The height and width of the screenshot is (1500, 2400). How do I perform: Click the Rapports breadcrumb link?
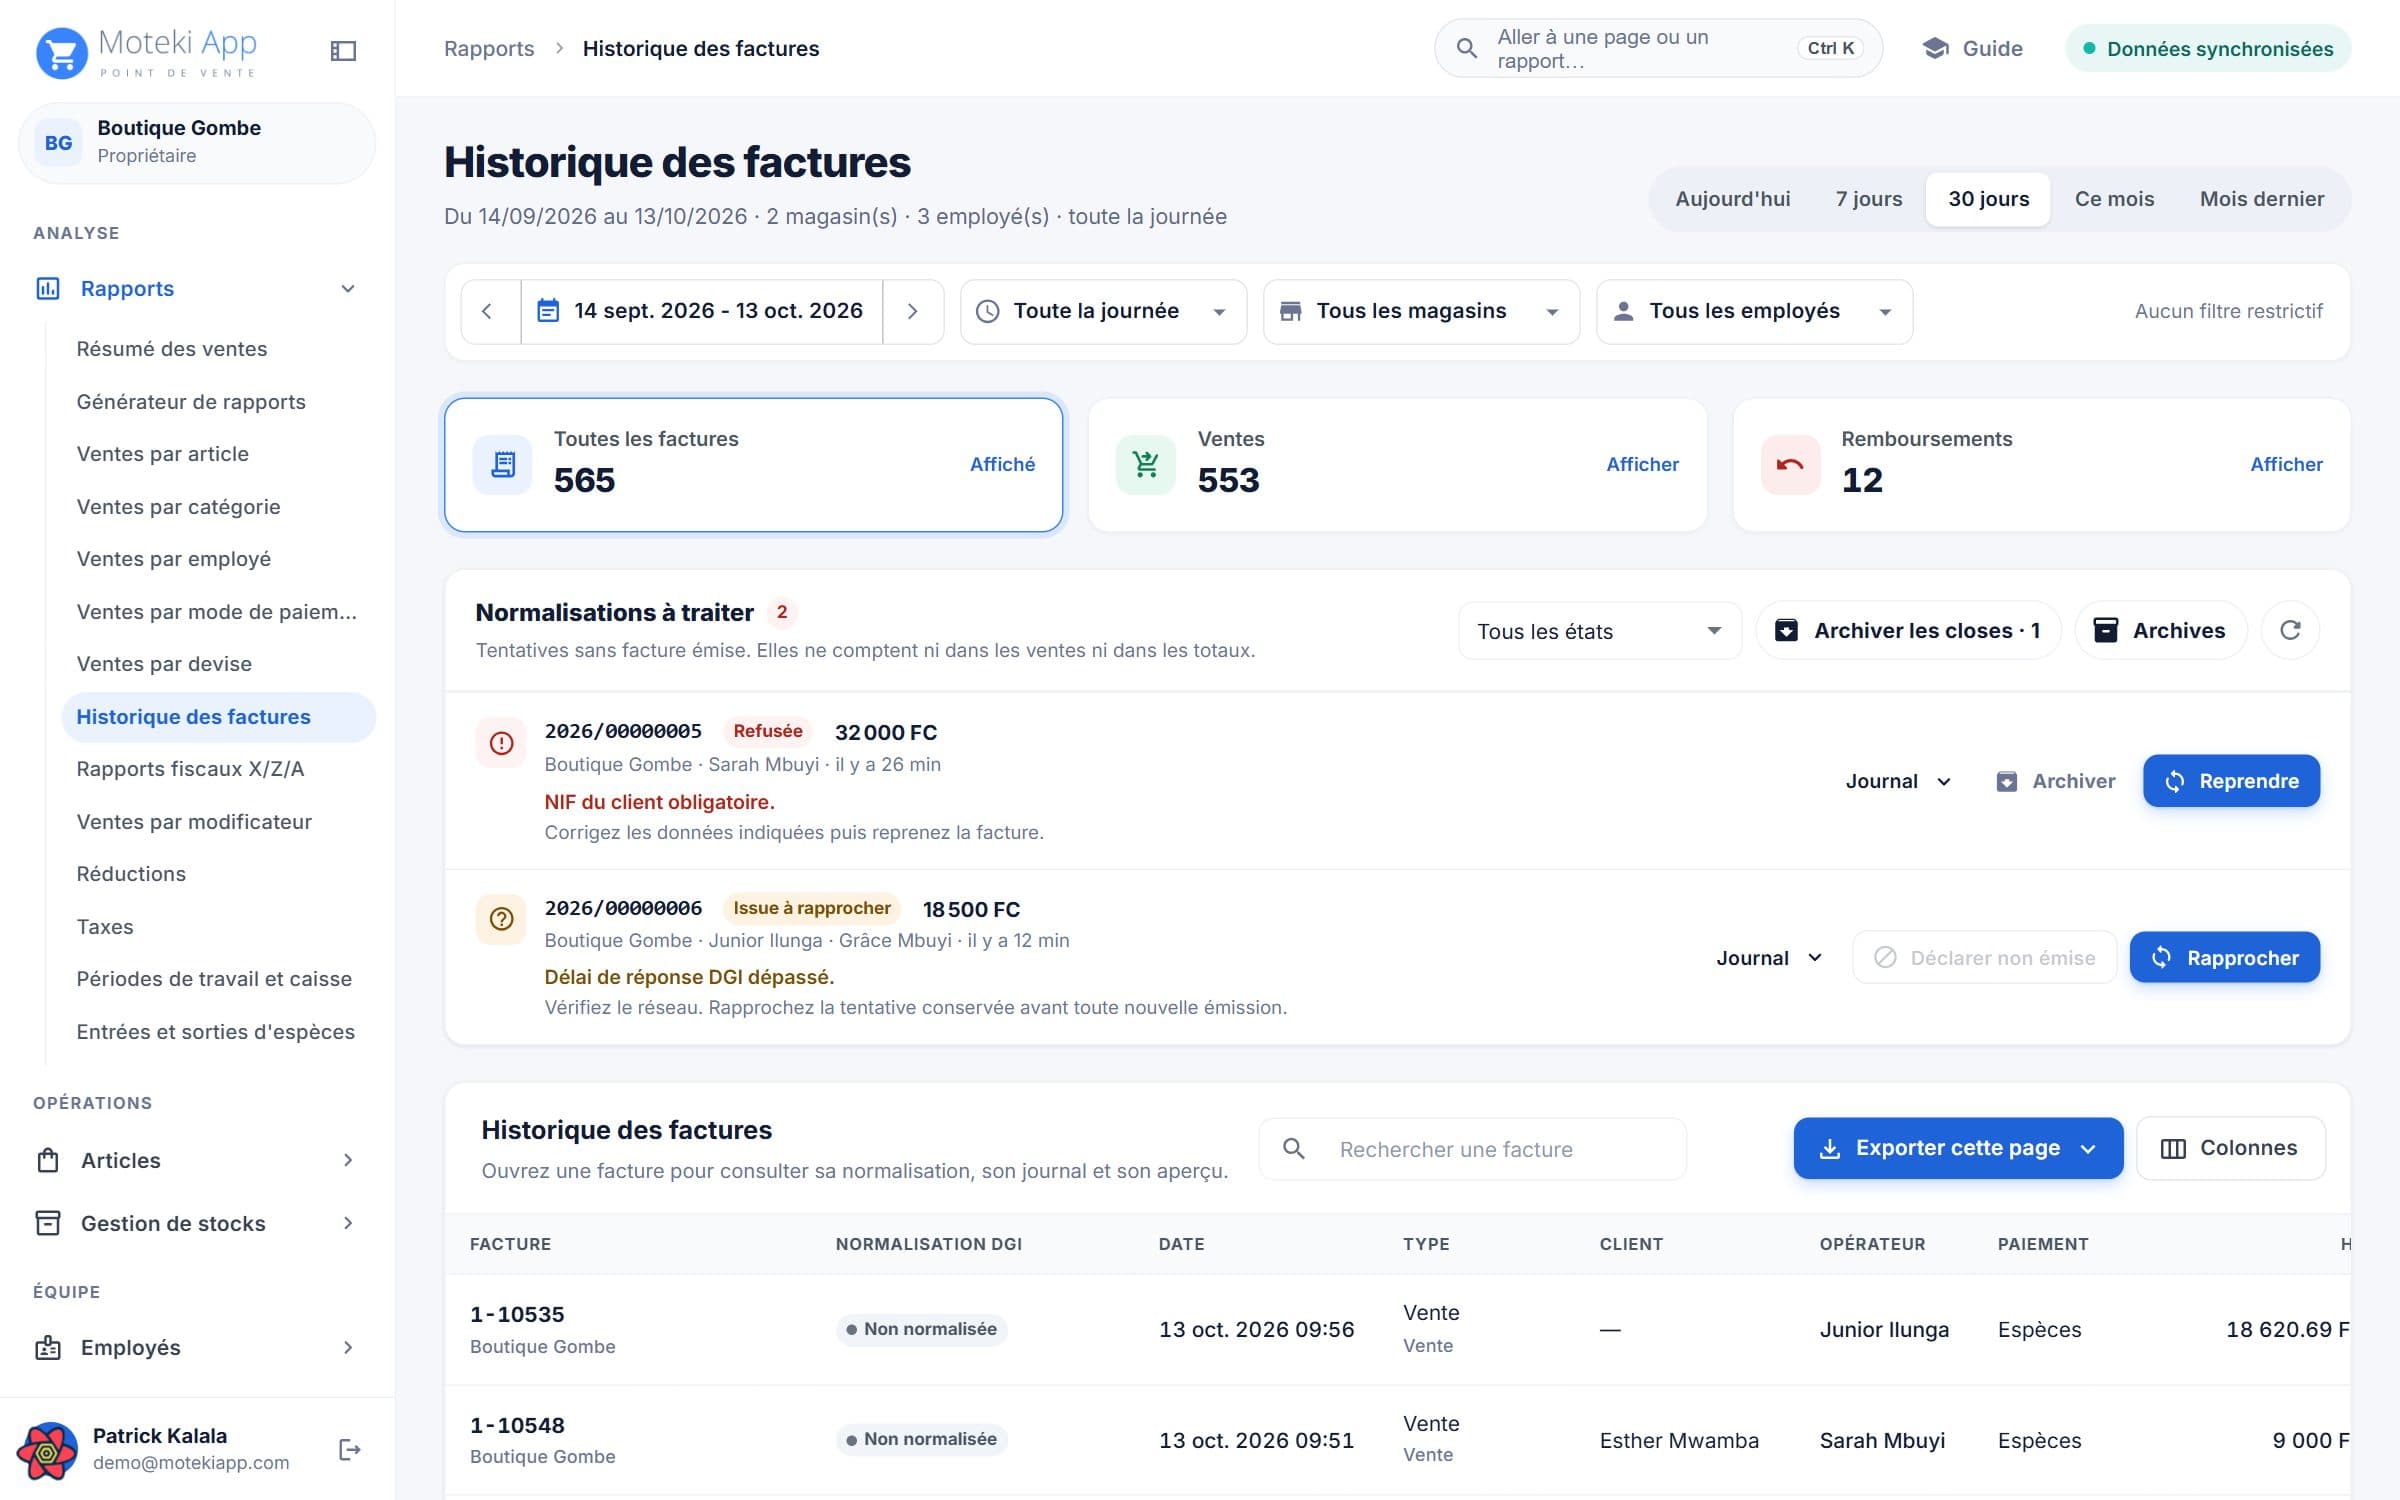click(x=489, y=48)
